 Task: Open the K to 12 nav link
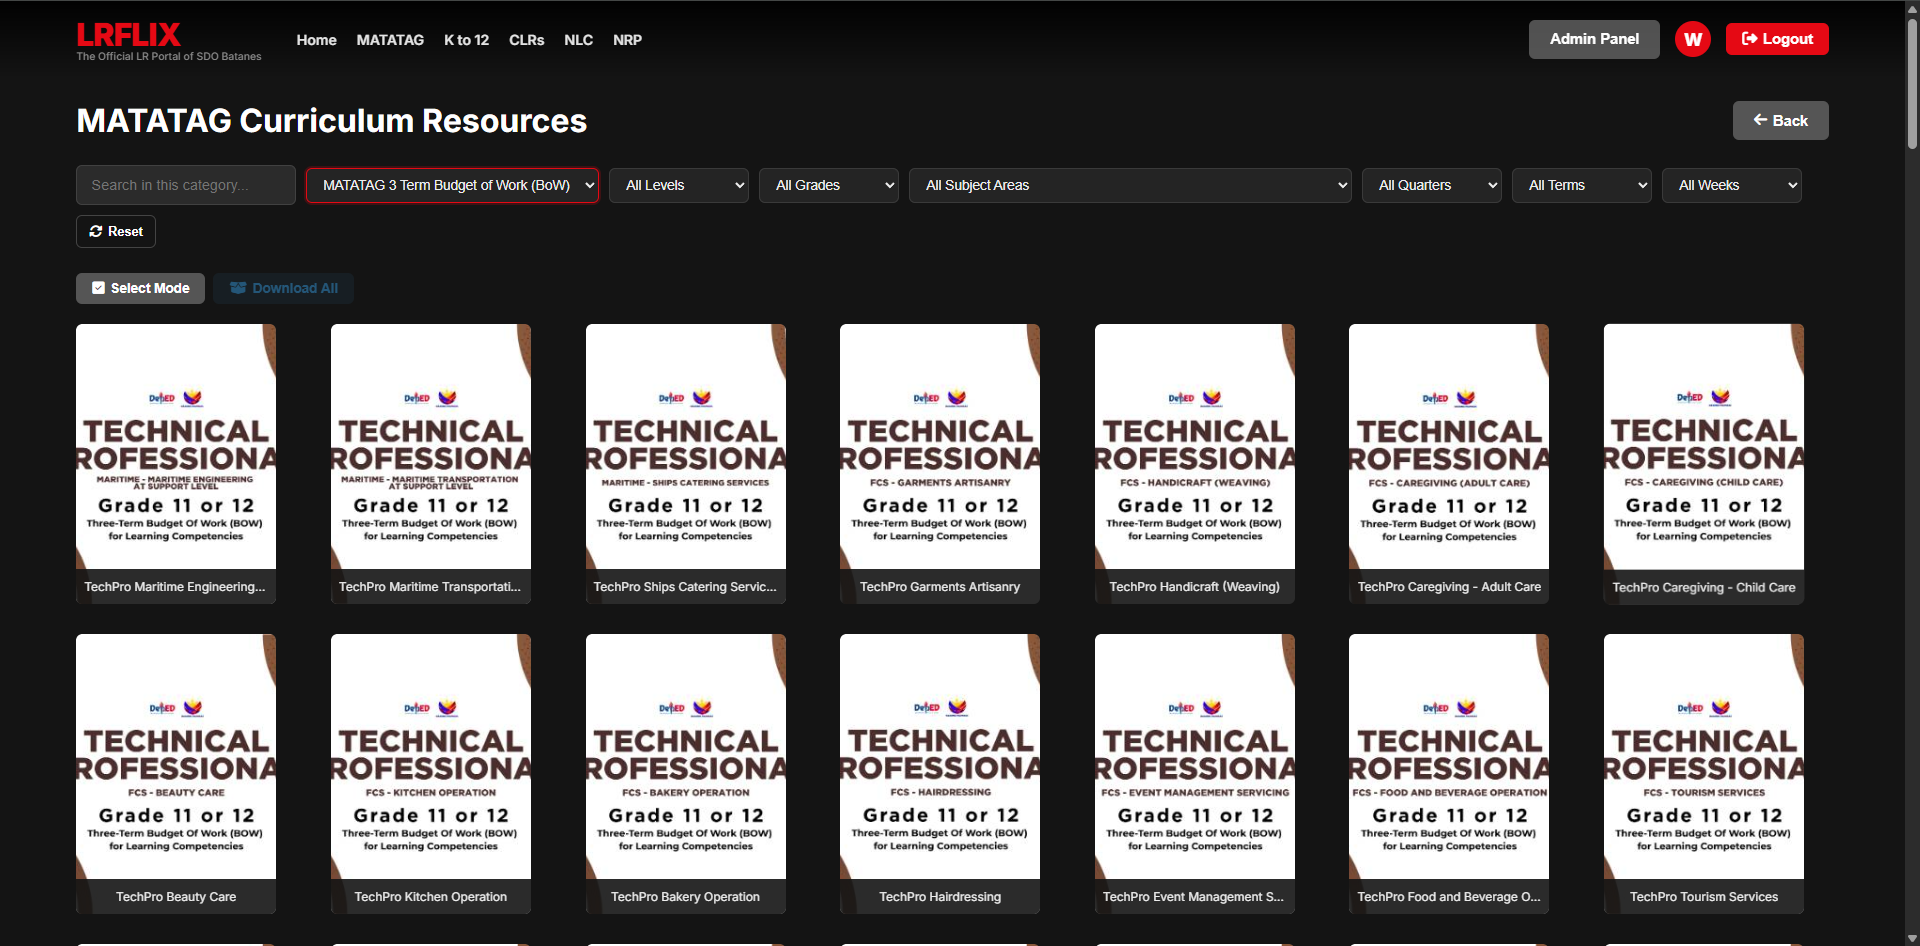click(x=466, y=40)
